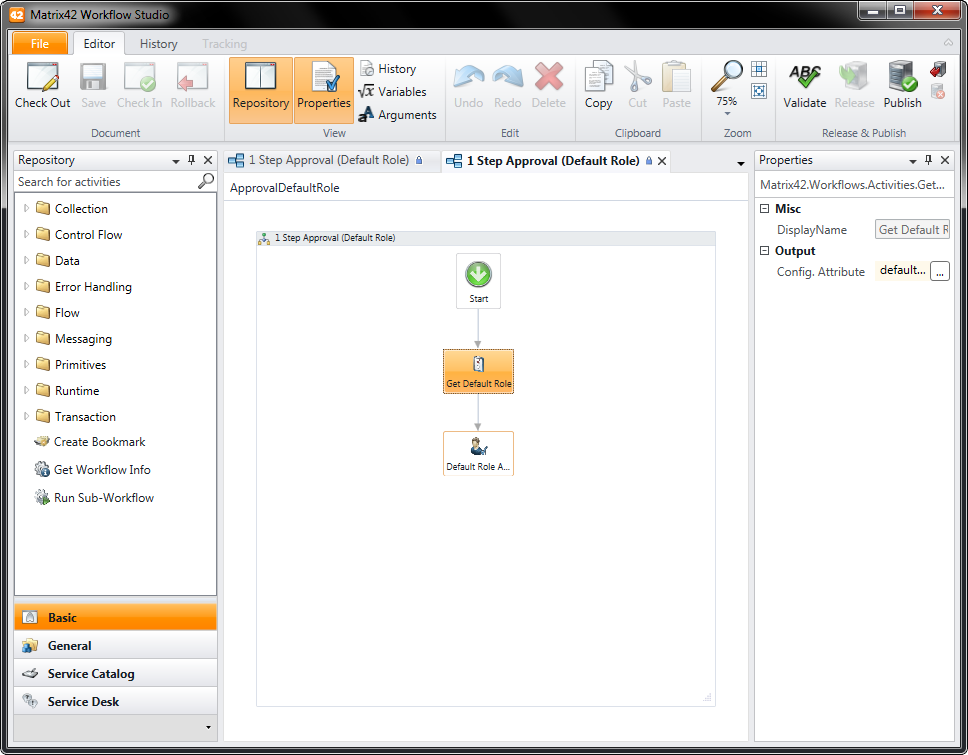Click the Undo arrow
Image resolution: width=968 pixels, height=755 pixels.
pyautogui.click(x=469, y=77)
